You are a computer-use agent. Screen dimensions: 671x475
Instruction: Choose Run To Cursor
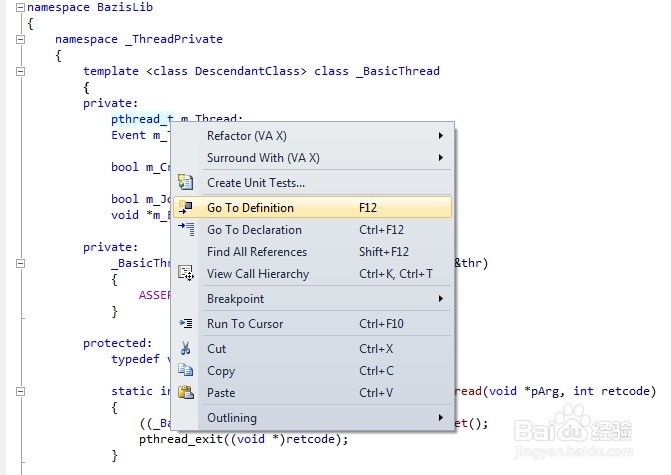(312, 324)
